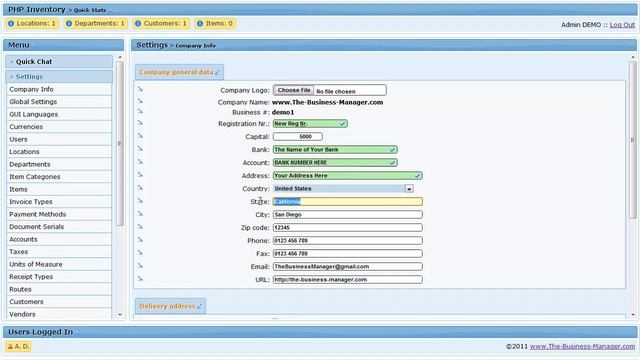Click the City input field
This screenshot has width=640, height=360.
point(348,215)
